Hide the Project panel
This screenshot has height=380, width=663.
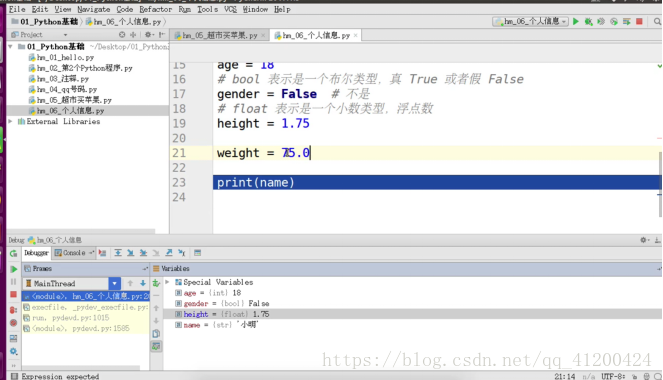coord(162,35)
